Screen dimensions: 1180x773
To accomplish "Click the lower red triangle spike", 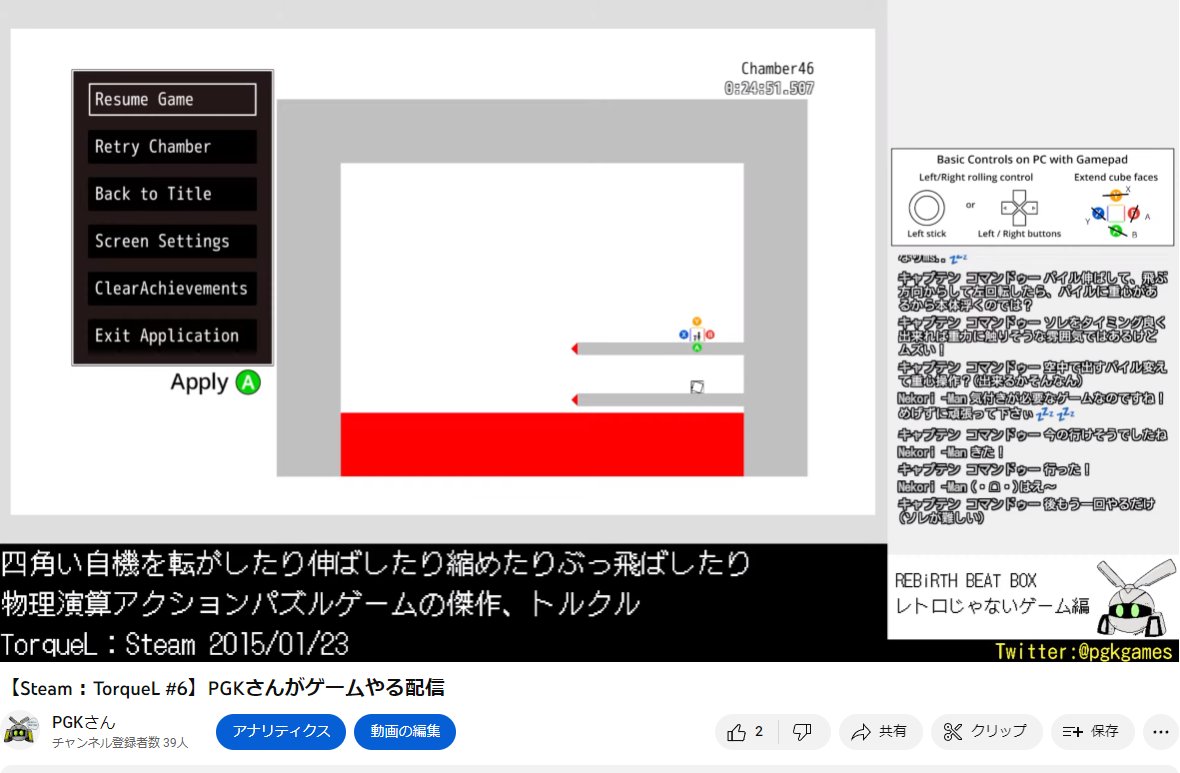I will pos(575,400).
